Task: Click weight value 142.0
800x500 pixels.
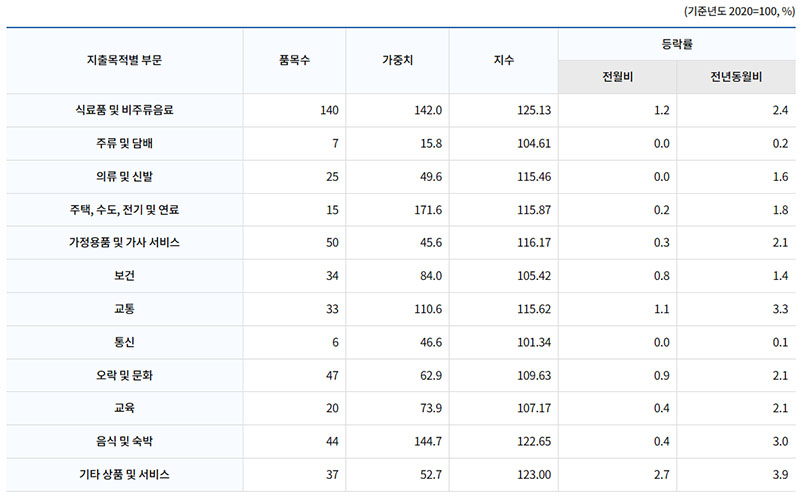Action: point(428,110)
